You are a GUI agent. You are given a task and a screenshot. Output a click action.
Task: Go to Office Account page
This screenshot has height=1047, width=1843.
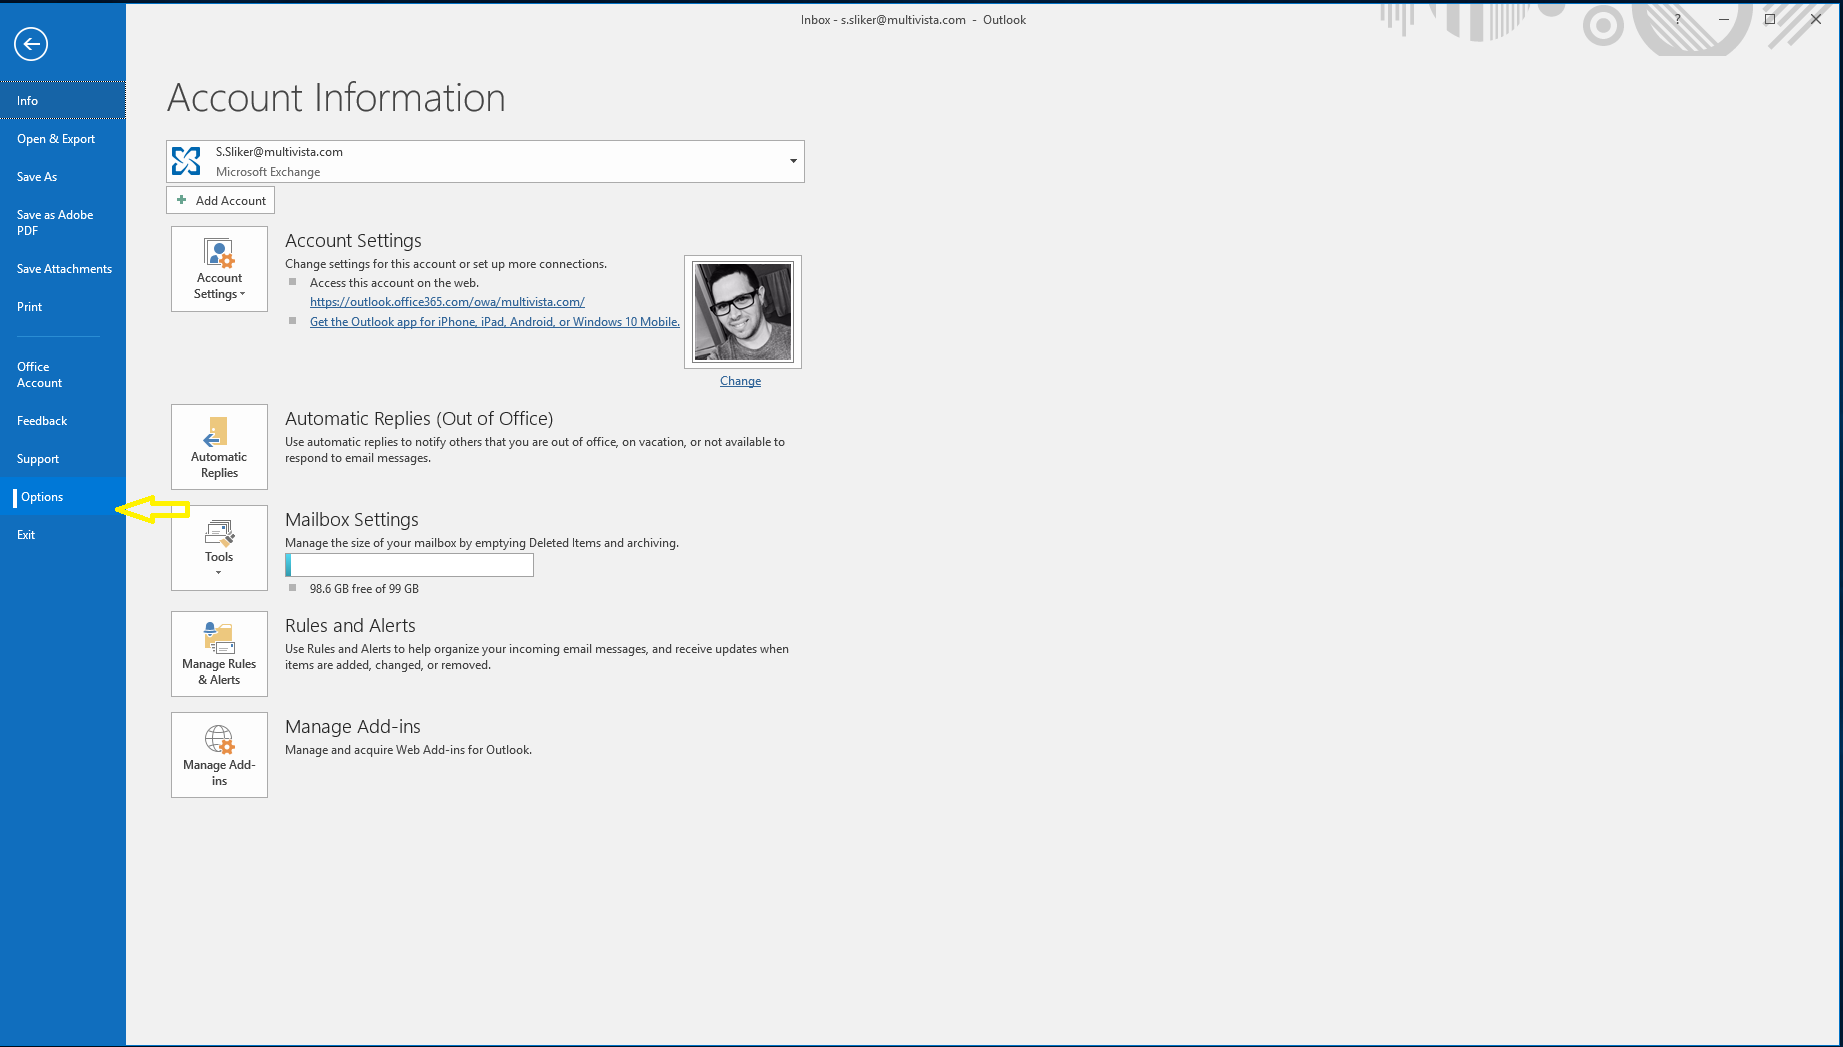40,375
